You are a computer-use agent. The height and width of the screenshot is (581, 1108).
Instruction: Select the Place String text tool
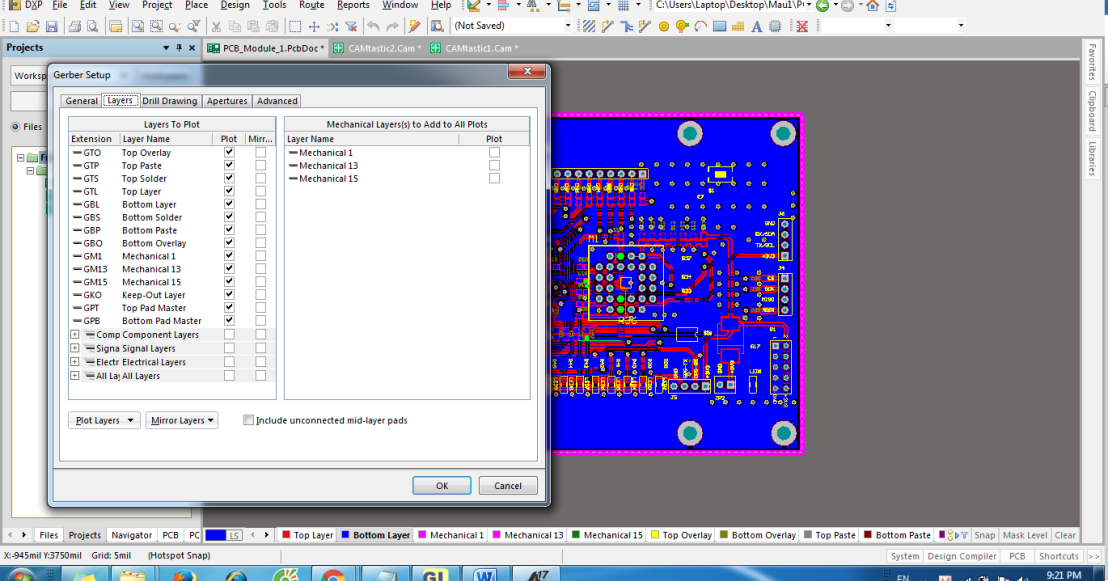(x=756, y=26)
